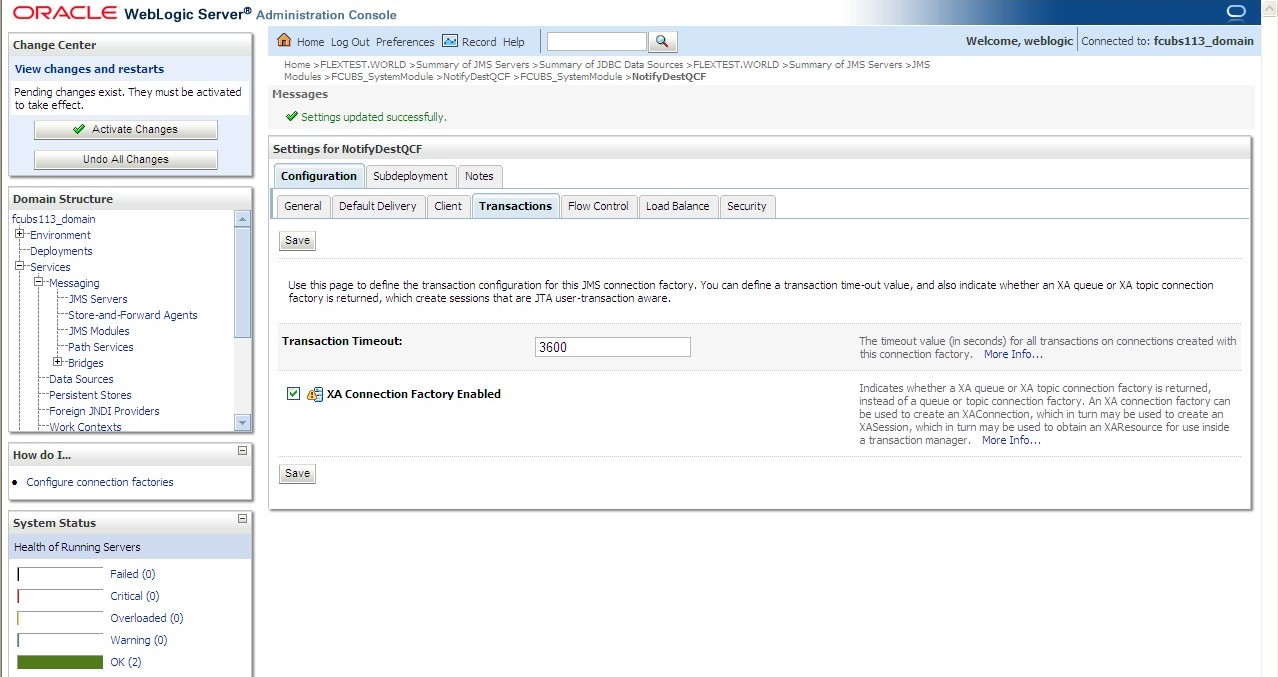Open the Configuration tab
Image resolution: width=1278 pixels, height=677 pixels.
tap(319, 176)
